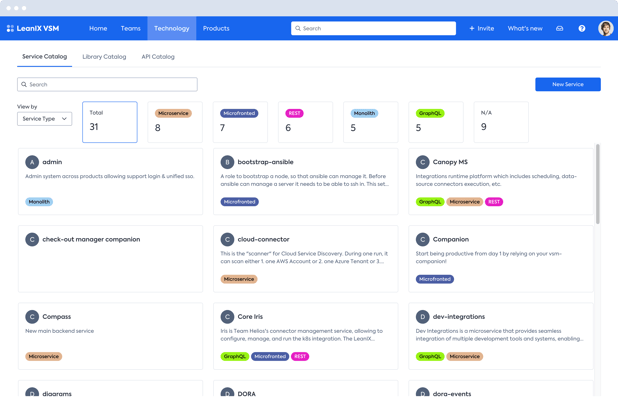Click Microfrontend tag on Core Iris card
Image resolution: width=618 pixels, height=403 pixels.
coord(270,356)
